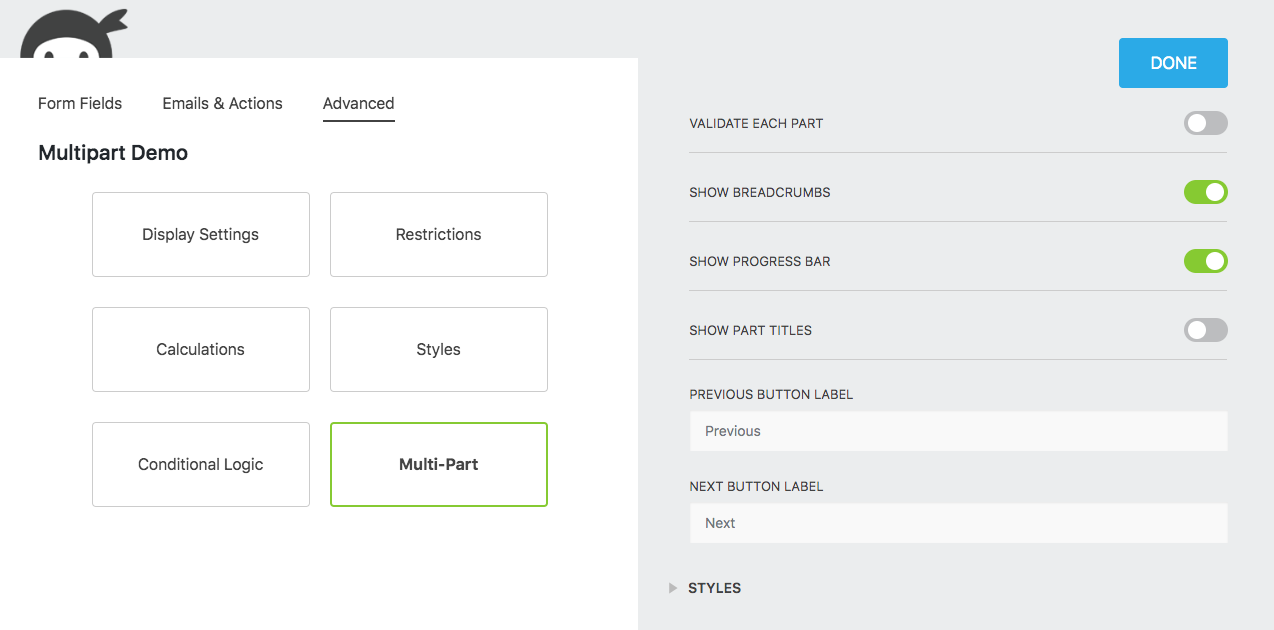
Task: Open the Emails & Actions tab
Action: tap(222, 103)
